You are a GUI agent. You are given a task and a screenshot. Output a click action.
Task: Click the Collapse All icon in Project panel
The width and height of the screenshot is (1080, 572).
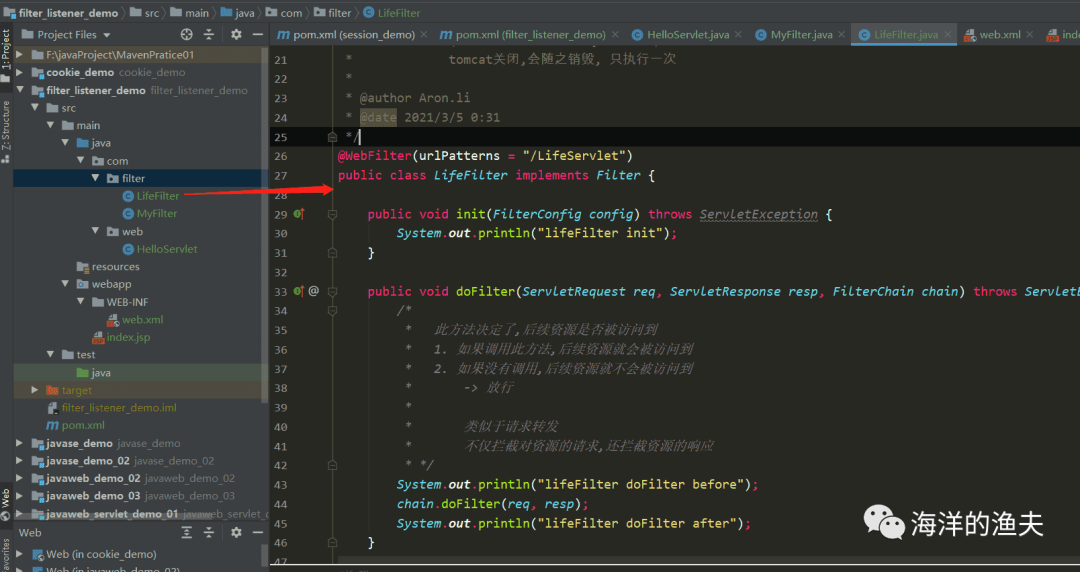tap(209, 34)
